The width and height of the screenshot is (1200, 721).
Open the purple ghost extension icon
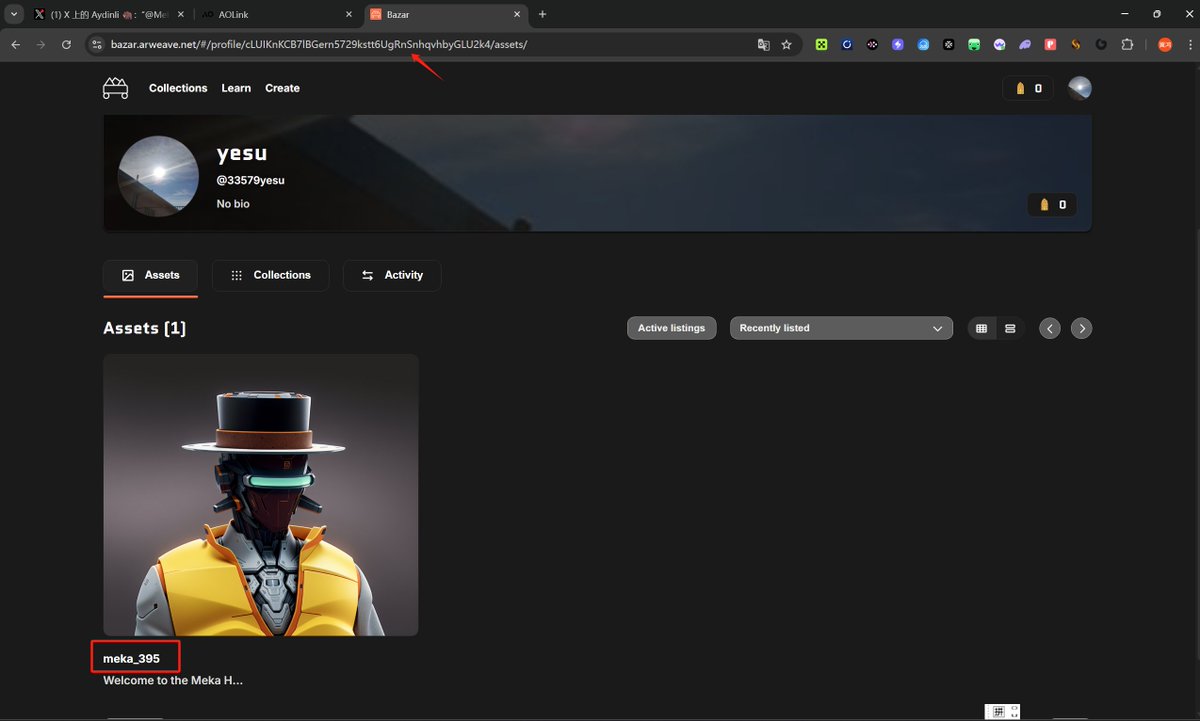(1025, 45)
